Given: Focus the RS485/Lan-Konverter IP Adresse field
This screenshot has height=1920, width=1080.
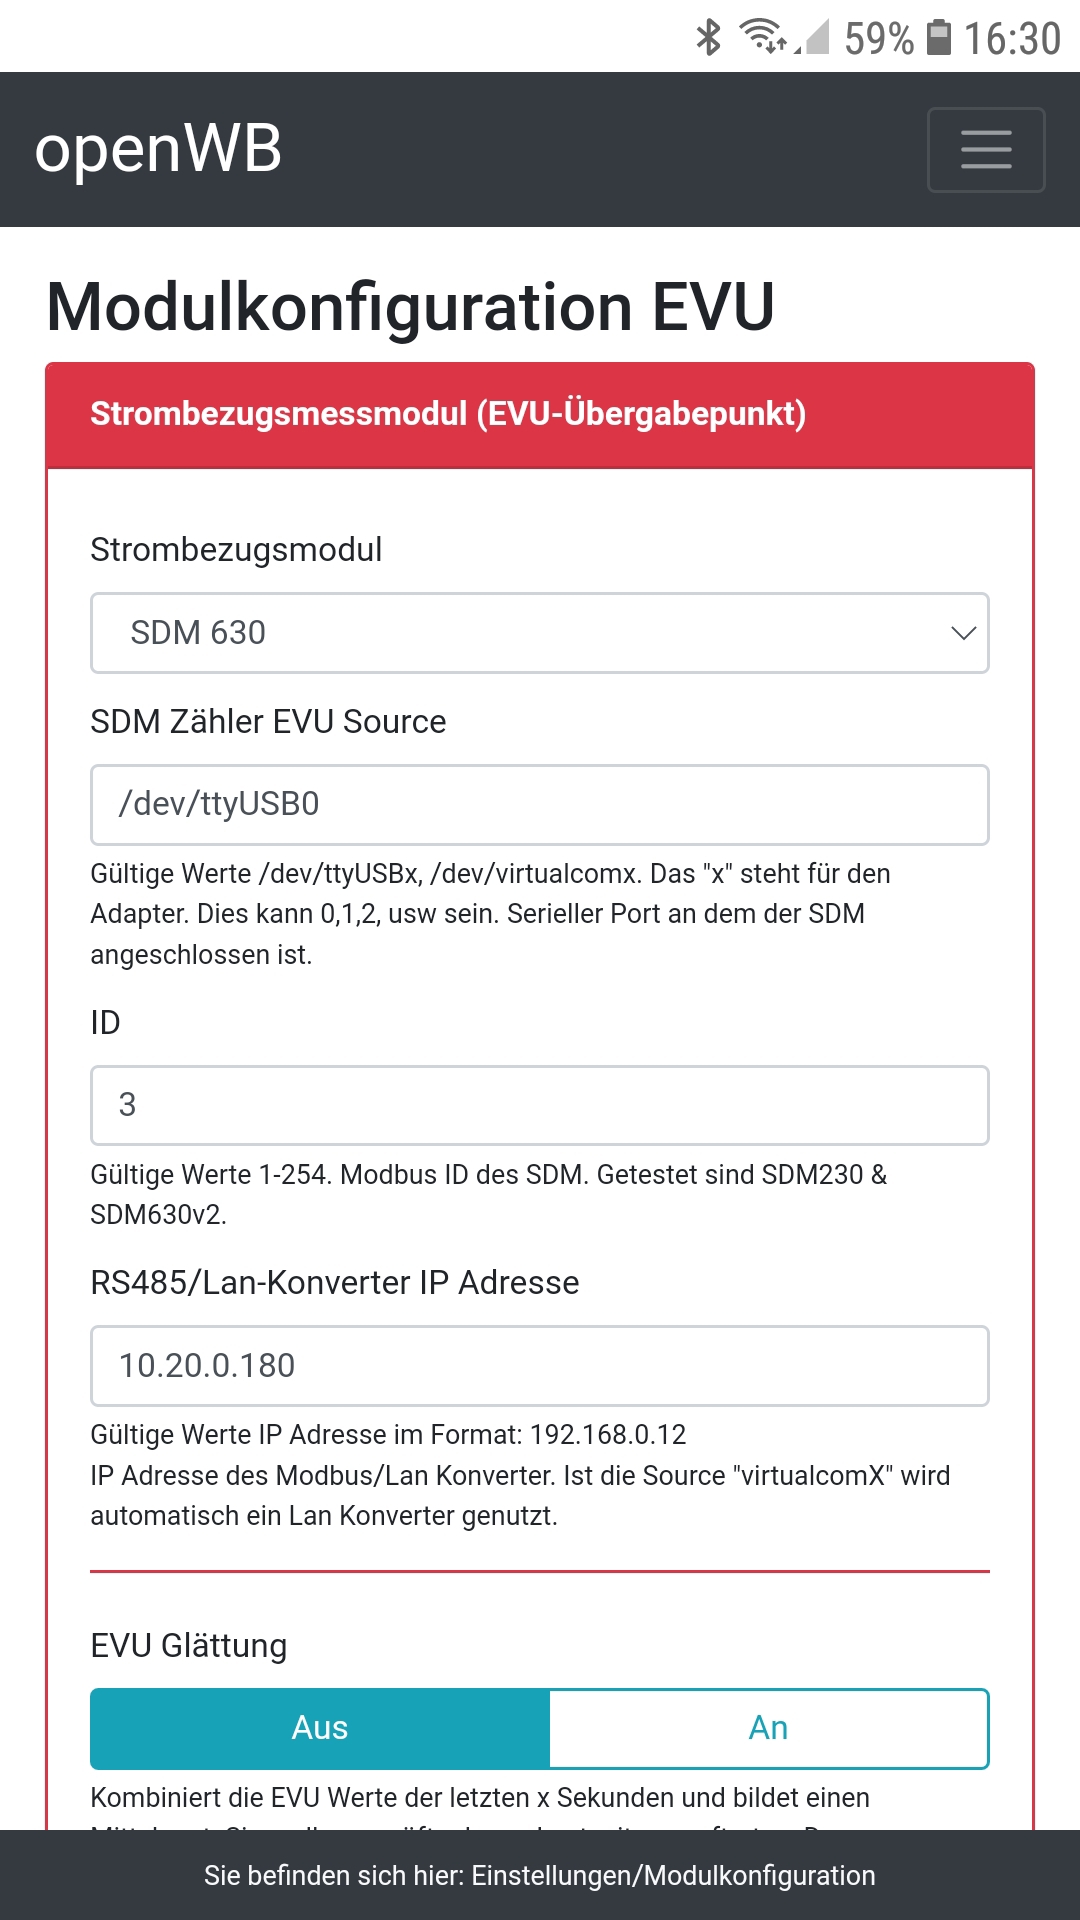Looking at the screenshot, I should pyautogui.click(x=540, y=1366).
